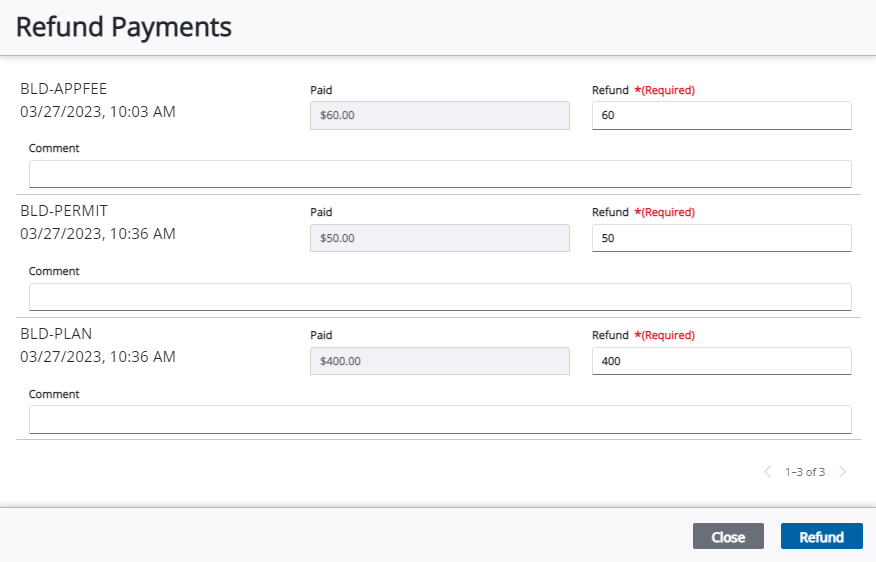Click the "1–3 of 3" page indicator

[x=804, y=472]
